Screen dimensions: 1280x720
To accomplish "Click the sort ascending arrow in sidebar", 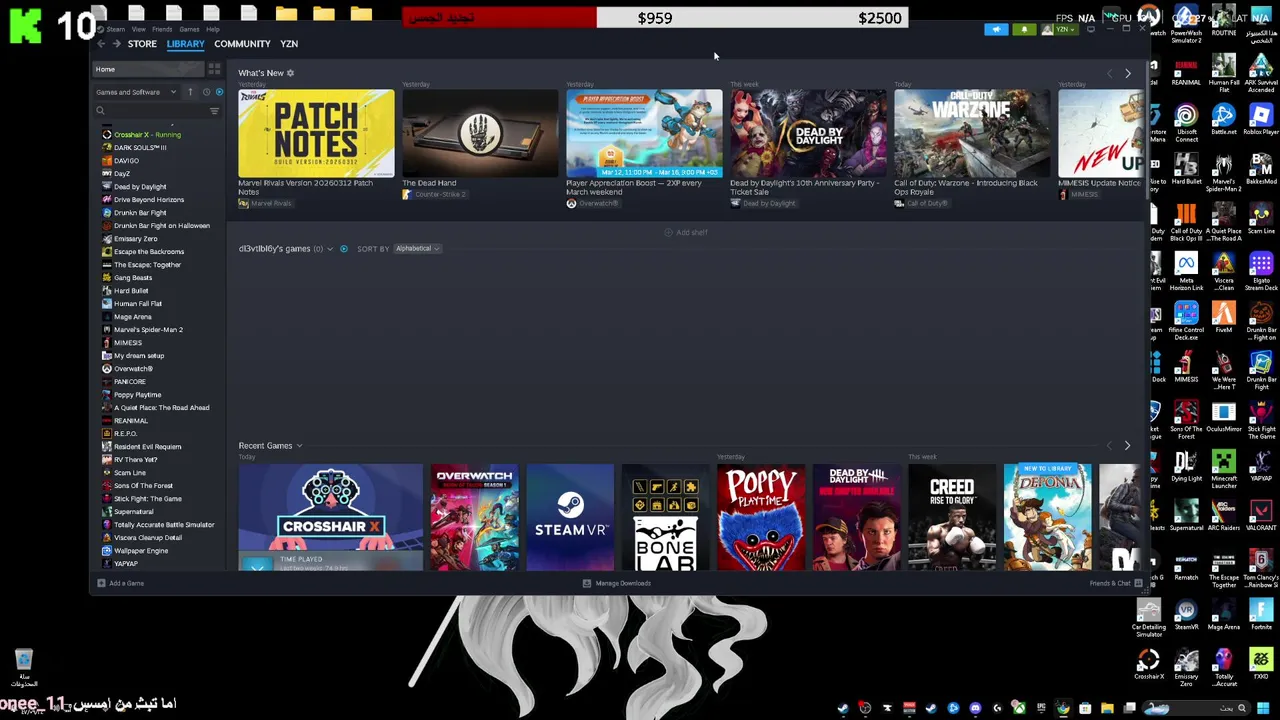I will [190, 92].
